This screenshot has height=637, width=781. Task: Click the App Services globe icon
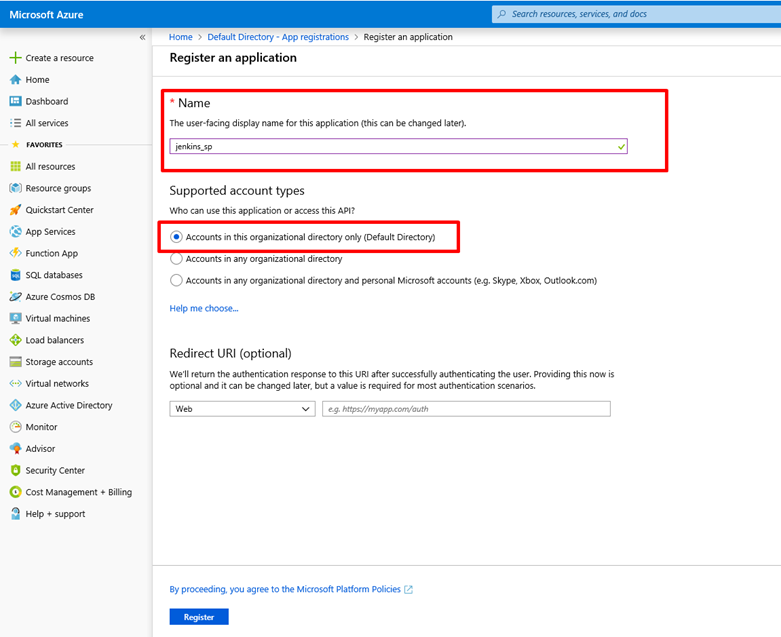click(x=15, y=232)
